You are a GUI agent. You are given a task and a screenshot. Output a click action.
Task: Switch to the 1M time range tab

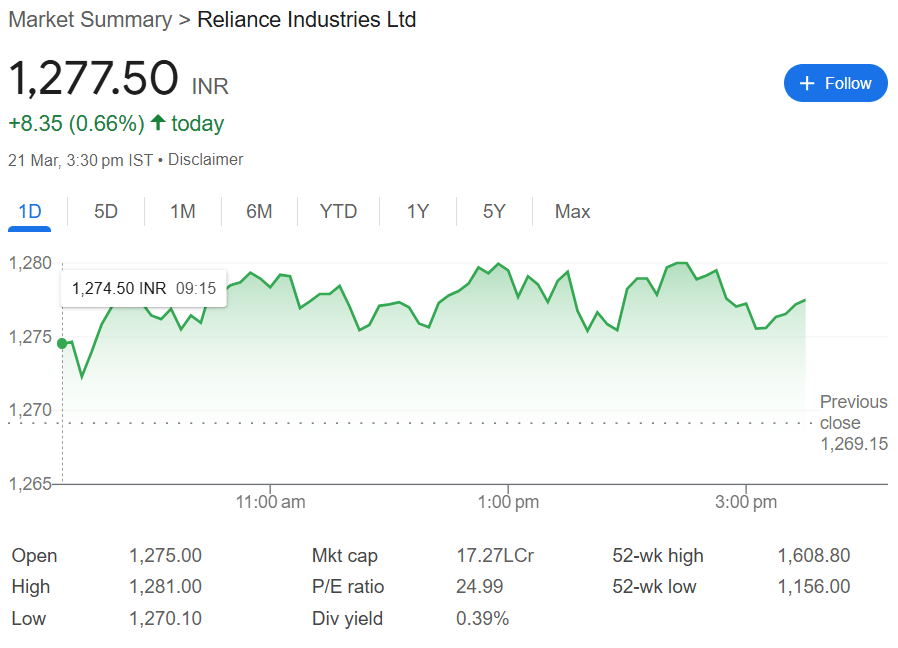(183, 211)
